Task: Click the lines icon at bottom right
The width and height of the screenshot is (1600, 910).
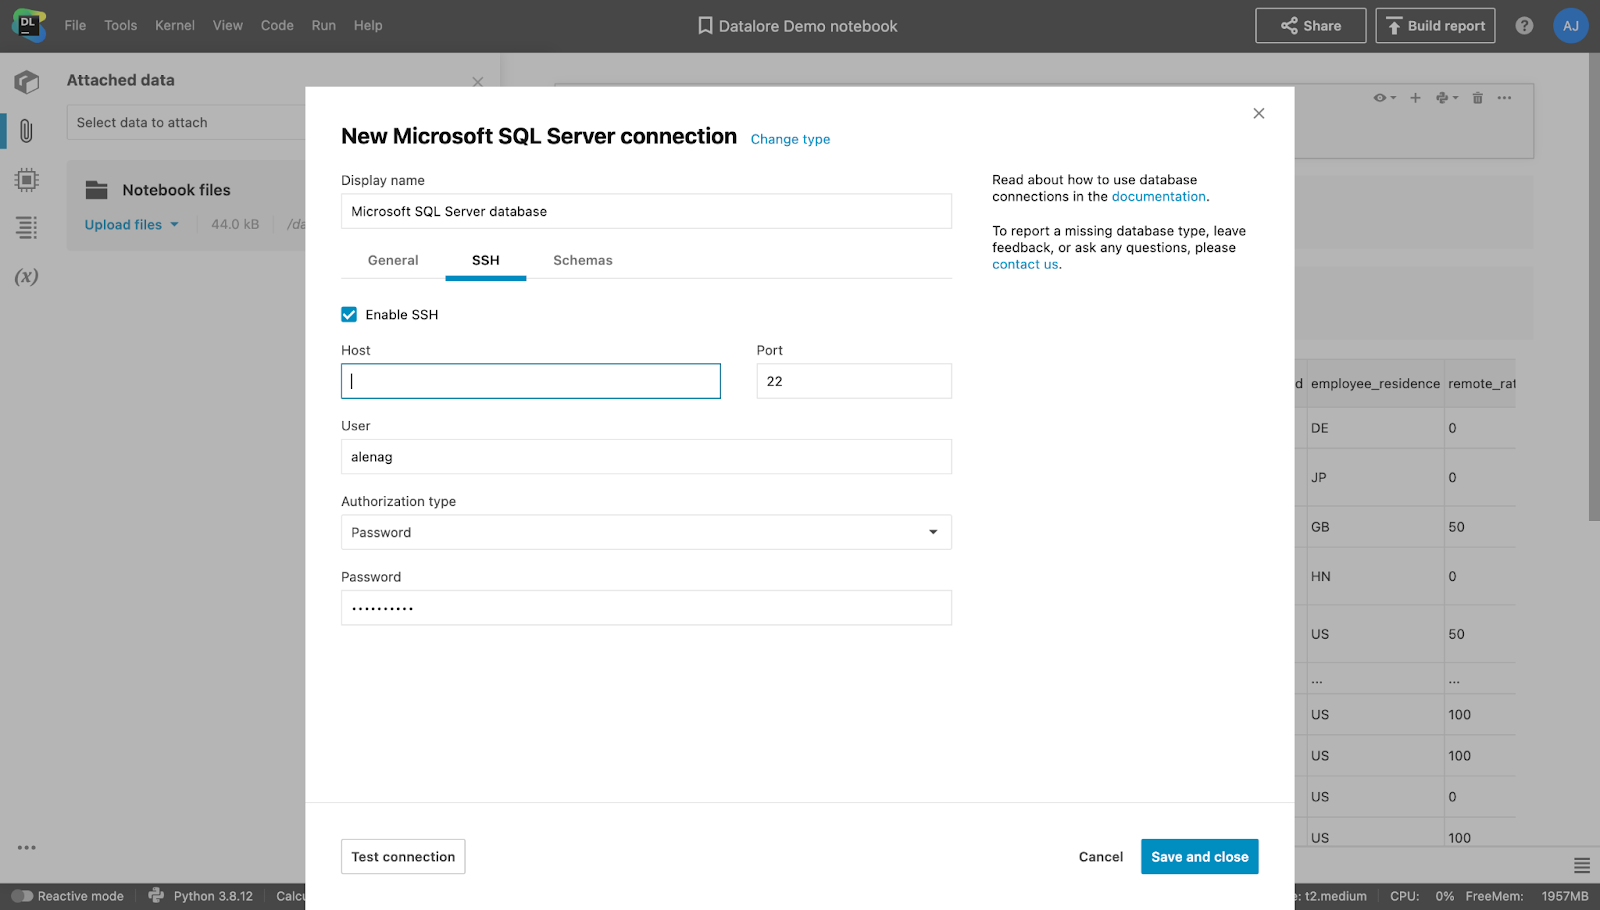Action: coord(1582,866)
